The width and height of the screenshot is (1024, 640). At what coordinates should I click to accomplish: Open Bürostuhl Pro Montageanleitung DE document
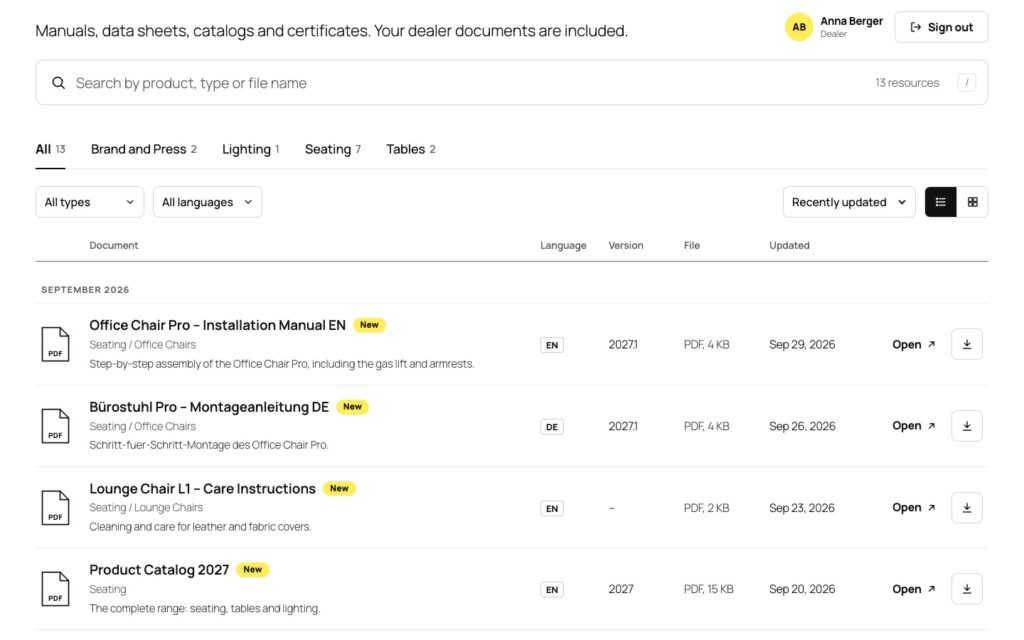(914, 426)
